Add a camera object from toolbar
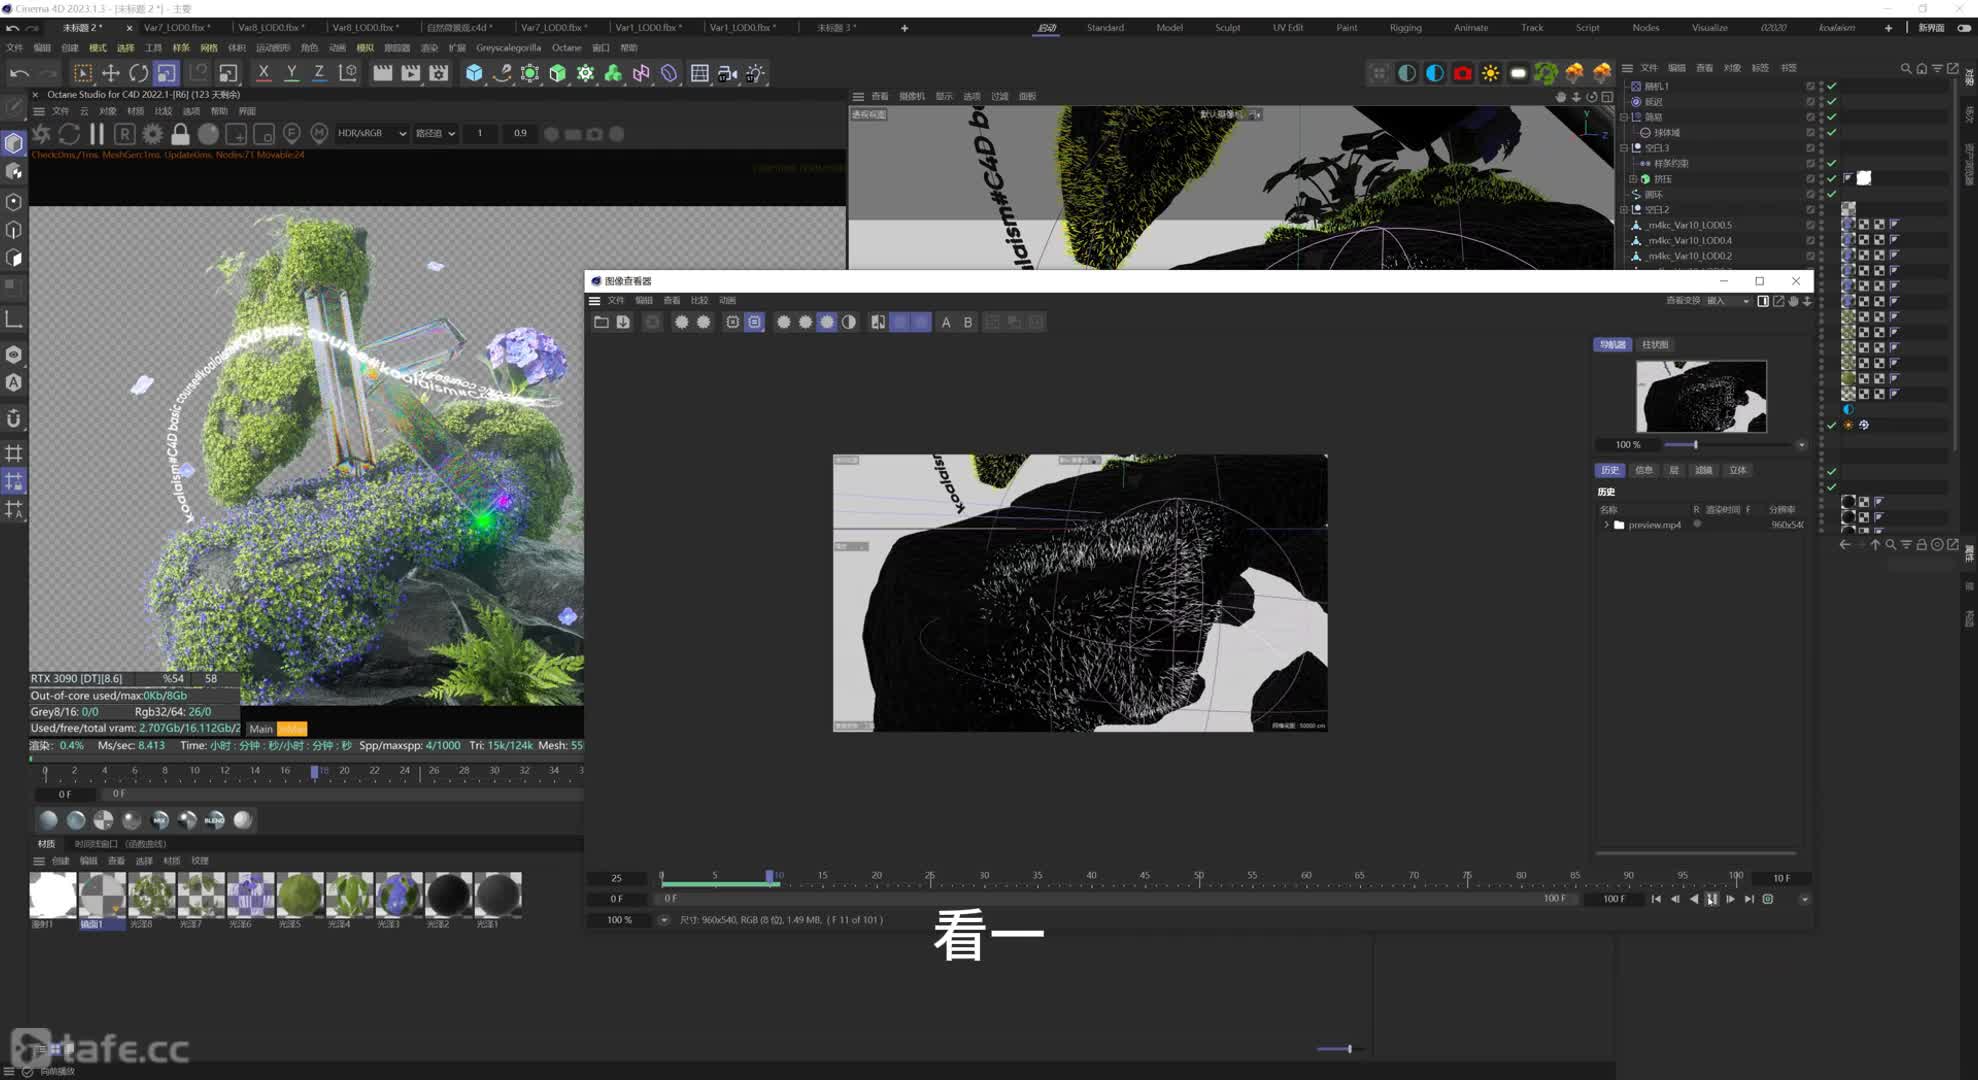The height and width of the screenshot is (1080, 1978). [727, 73]
